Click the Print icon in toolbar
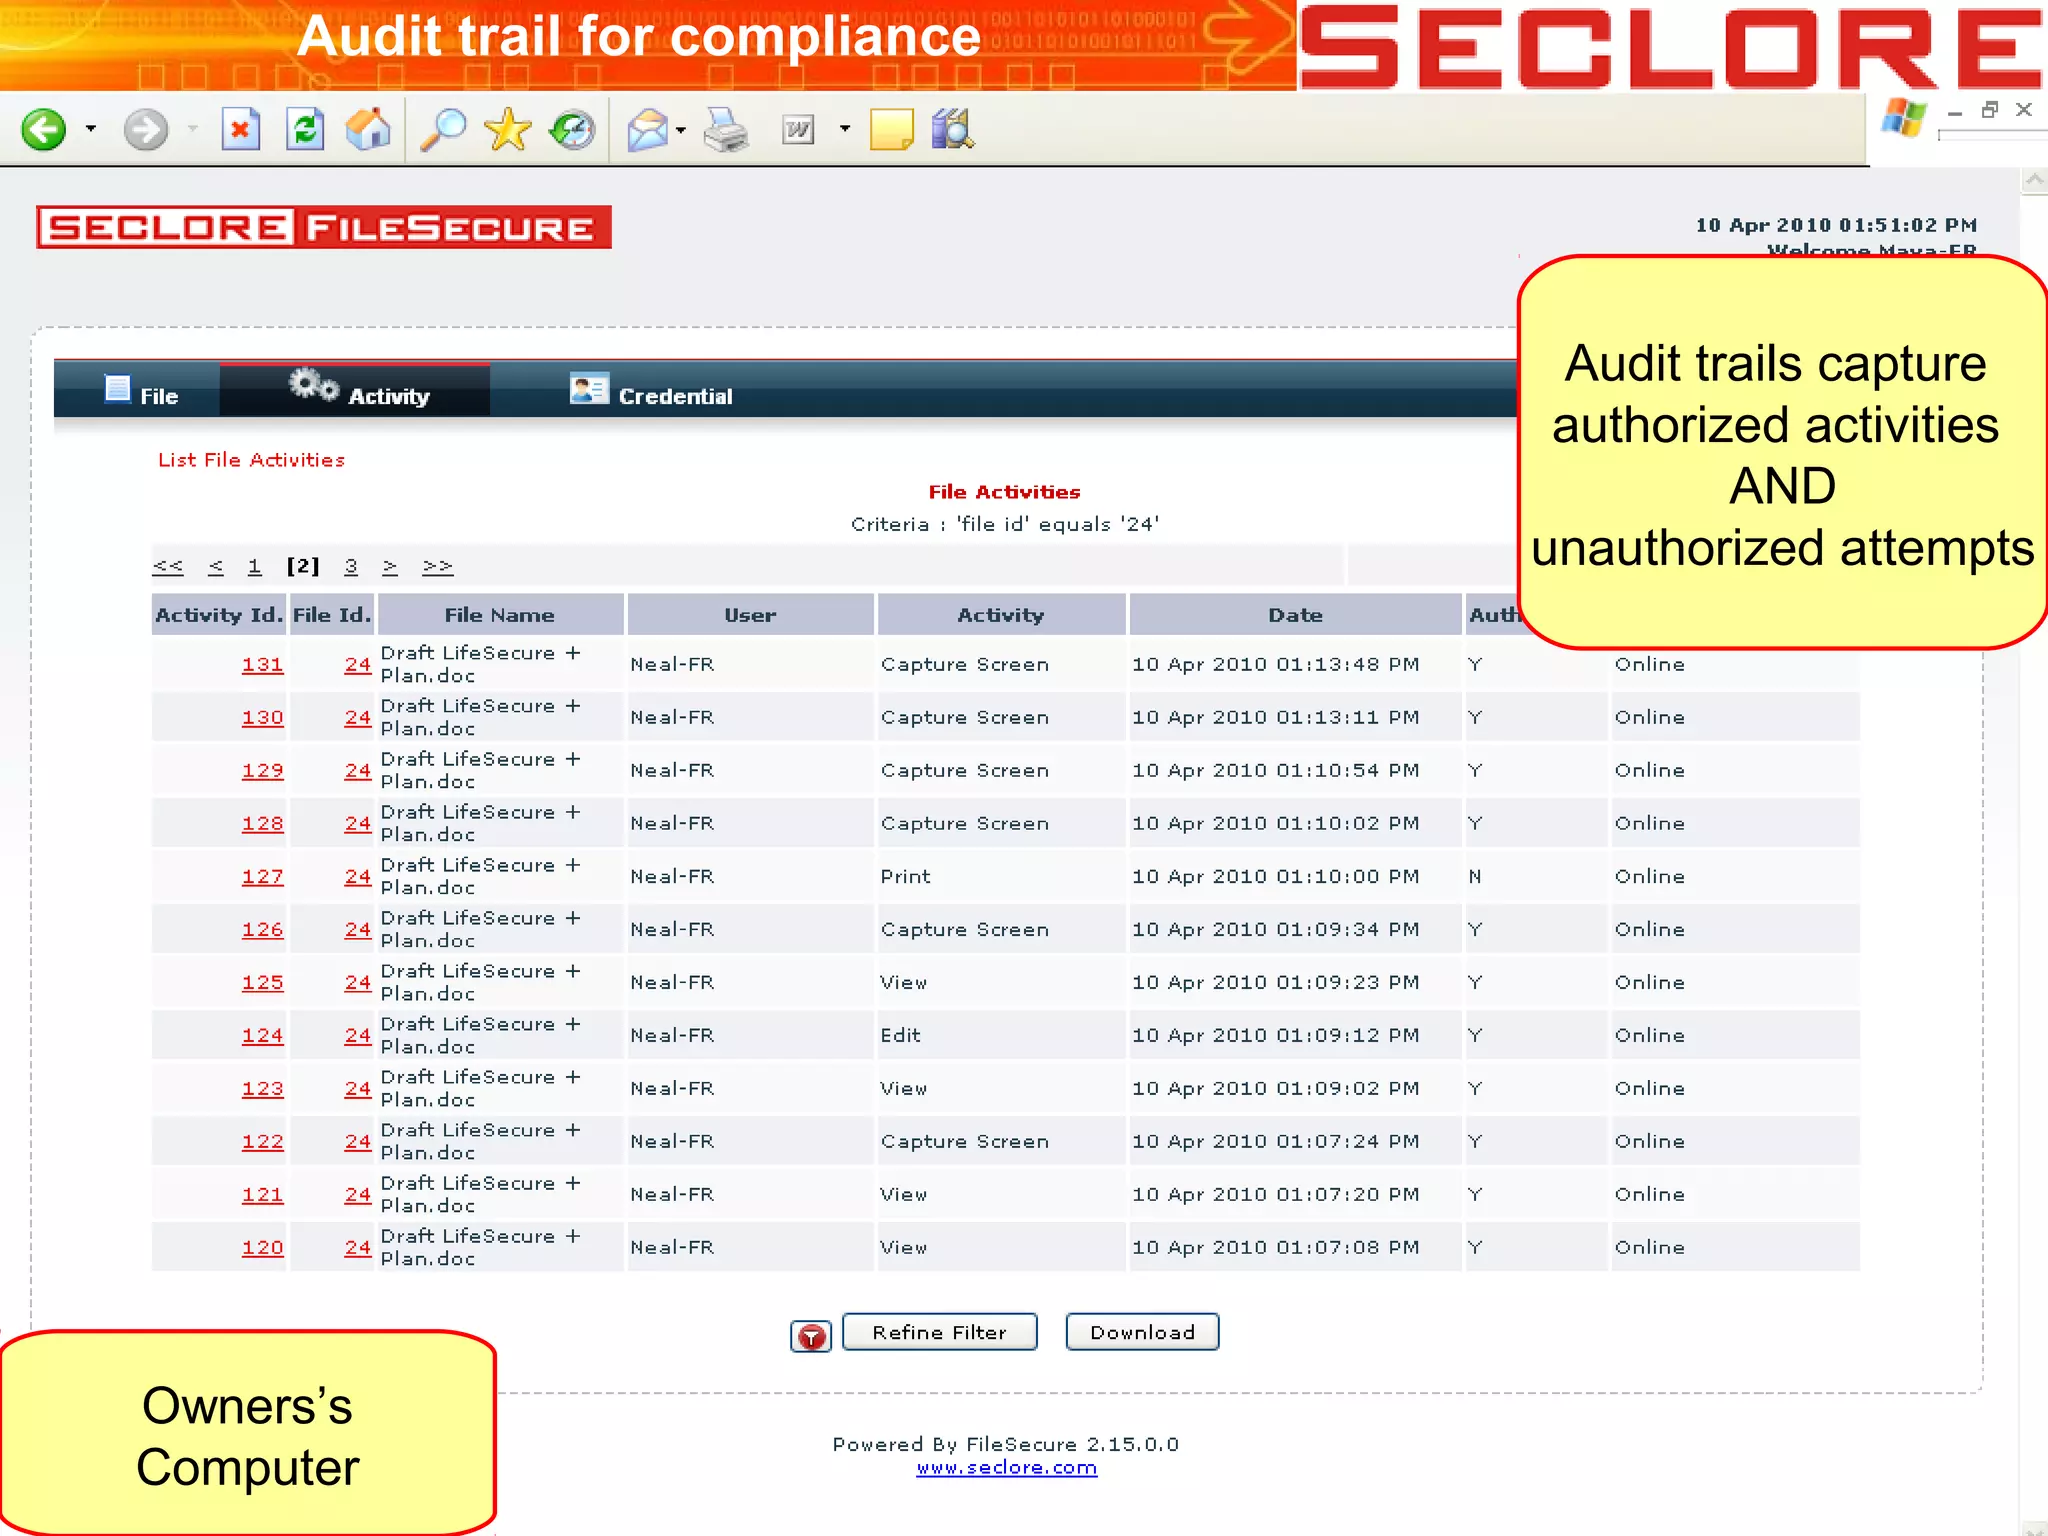This screenshot has height=1536, width=2048. coord(726,130)
